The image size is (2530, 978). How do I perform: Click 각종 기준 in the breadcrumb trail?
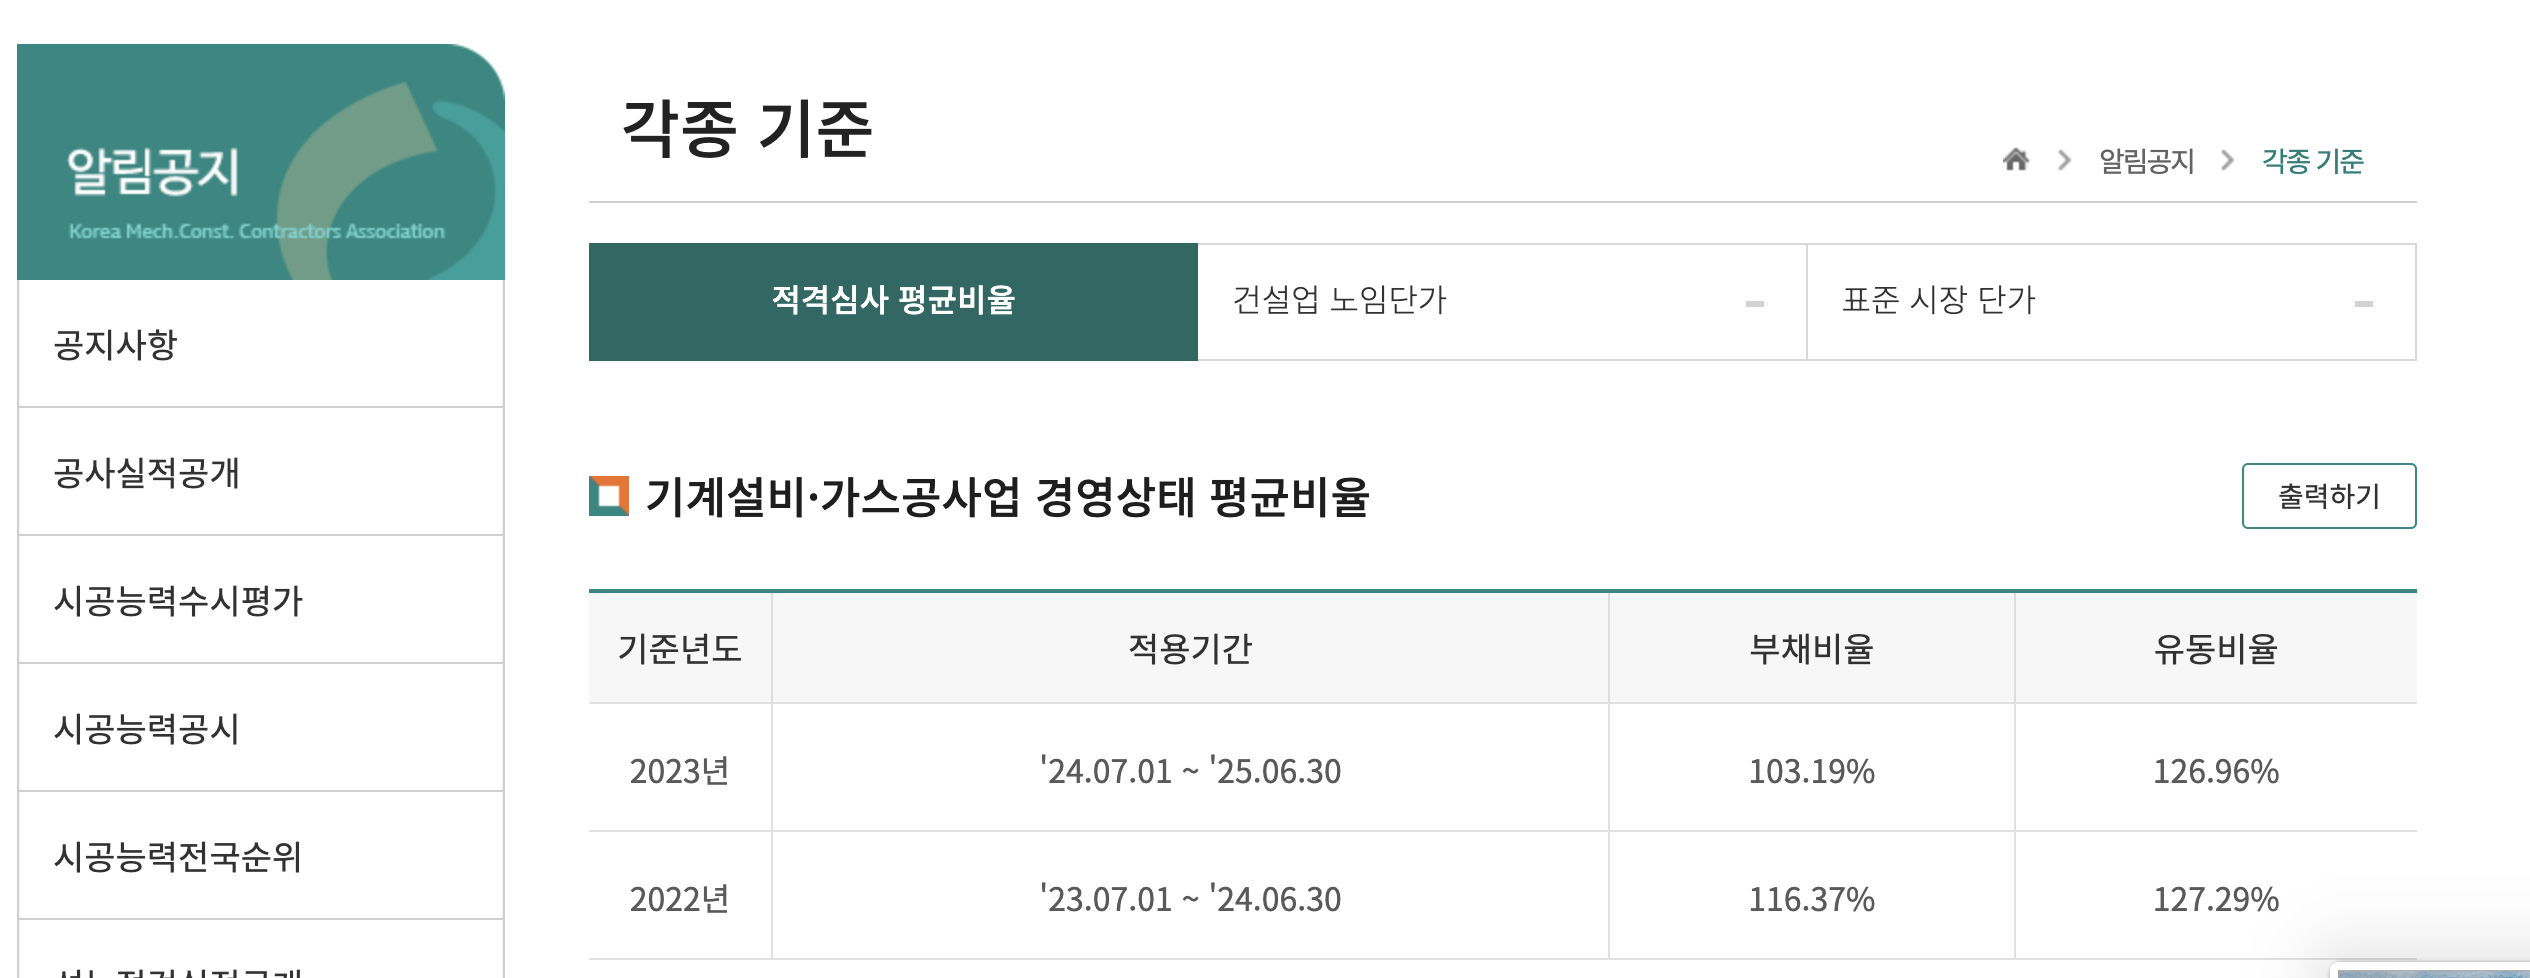pos(2313,160)
